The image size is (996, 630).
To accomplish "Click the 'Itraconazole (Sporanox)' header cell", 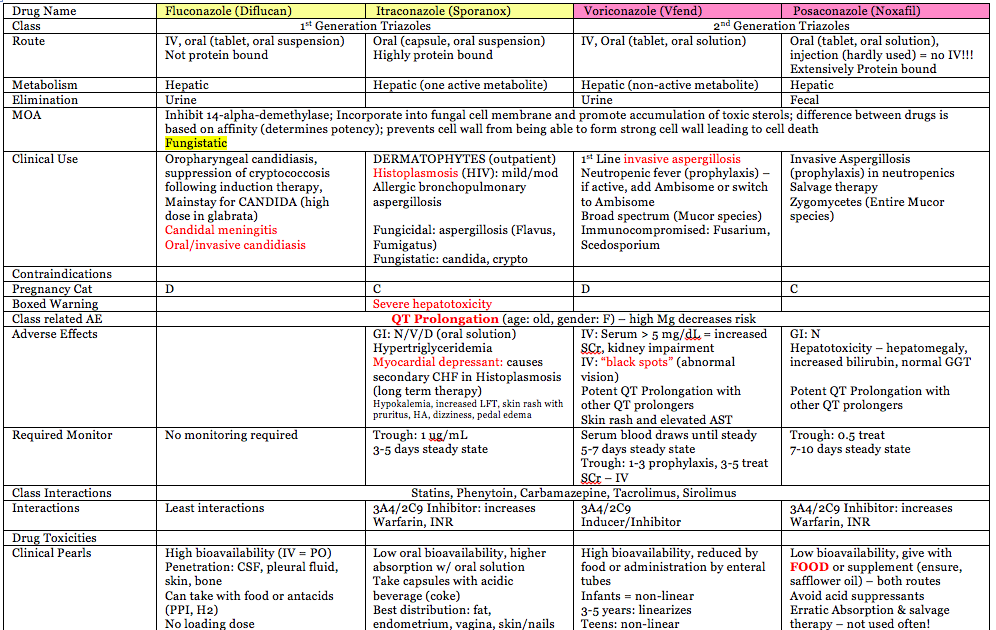I will click(469, 11).
